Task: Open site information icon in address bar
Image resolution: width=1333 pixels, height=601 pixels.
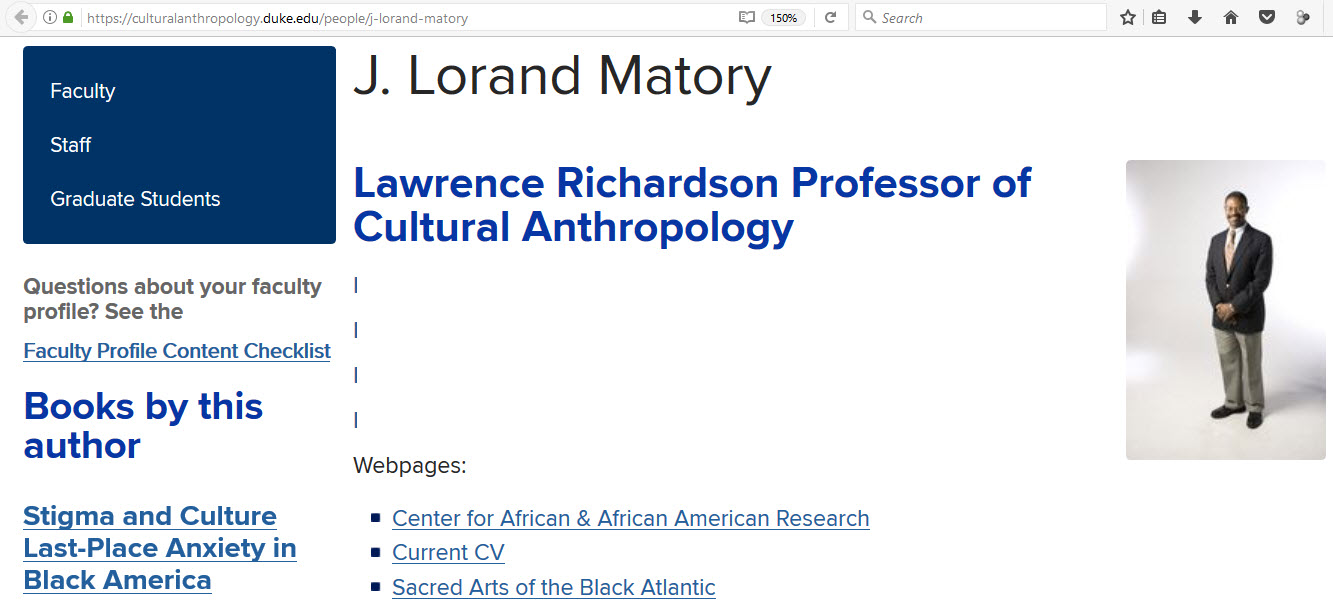Action: coord(50,18)
